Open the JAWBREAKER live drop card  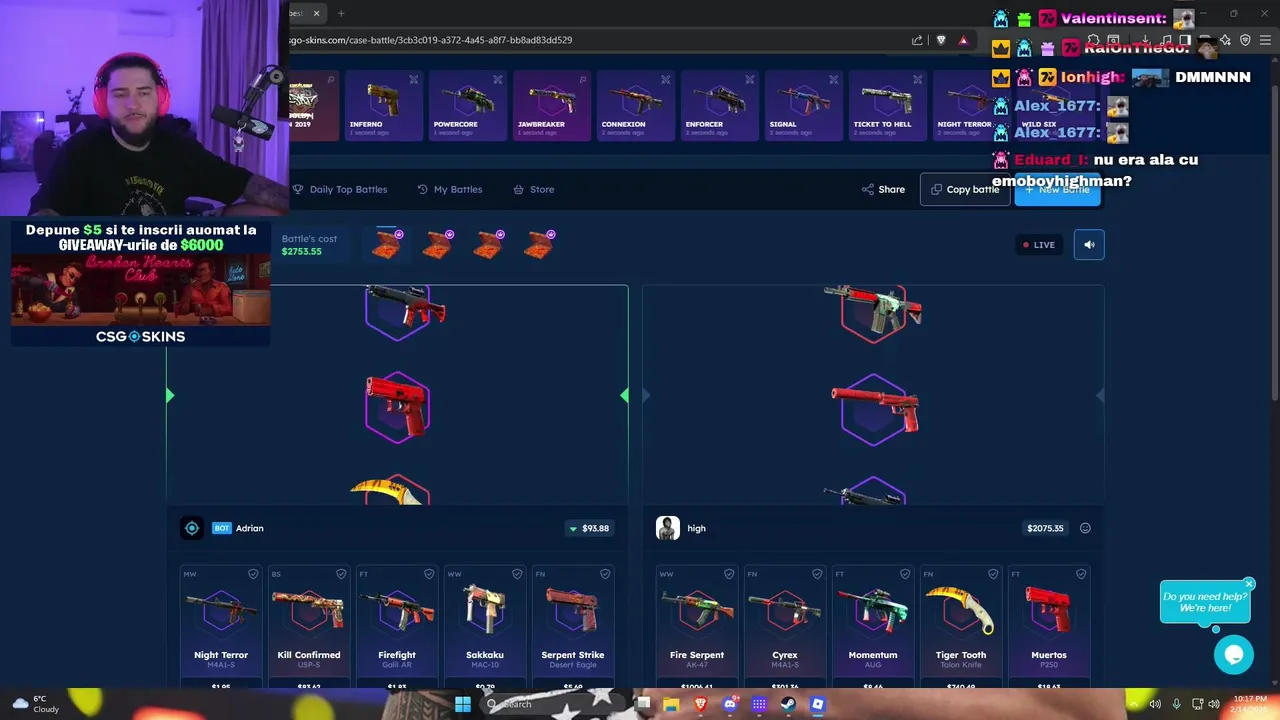551,106
